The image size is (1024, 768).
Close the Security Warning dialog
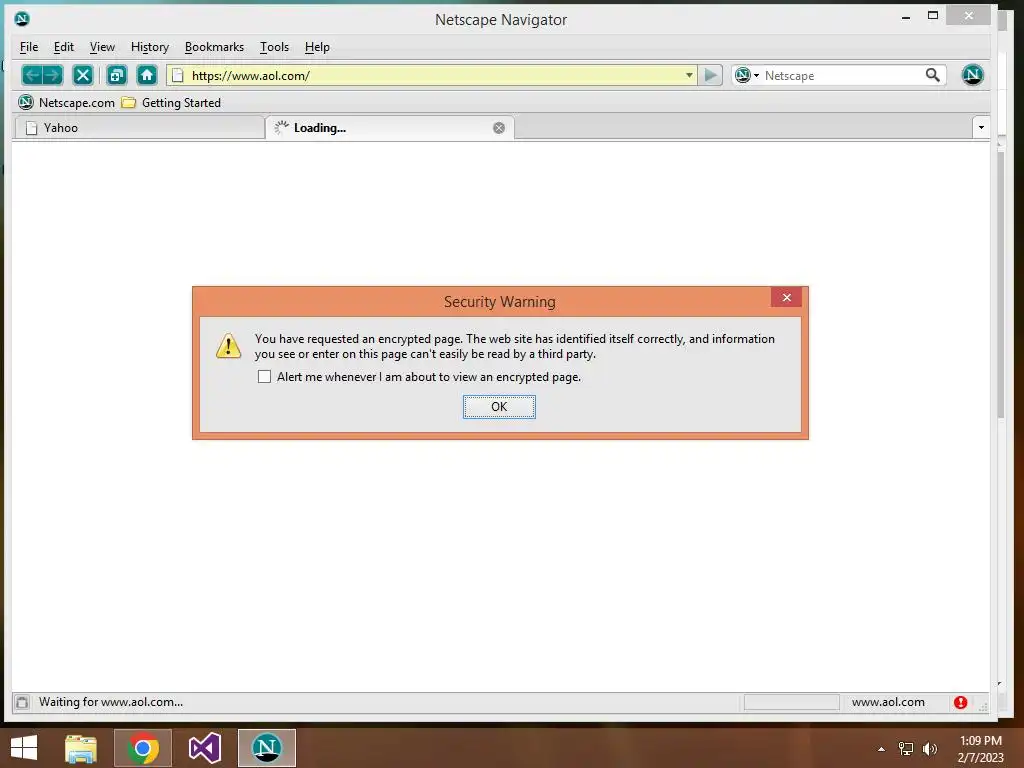coord(786,298)
